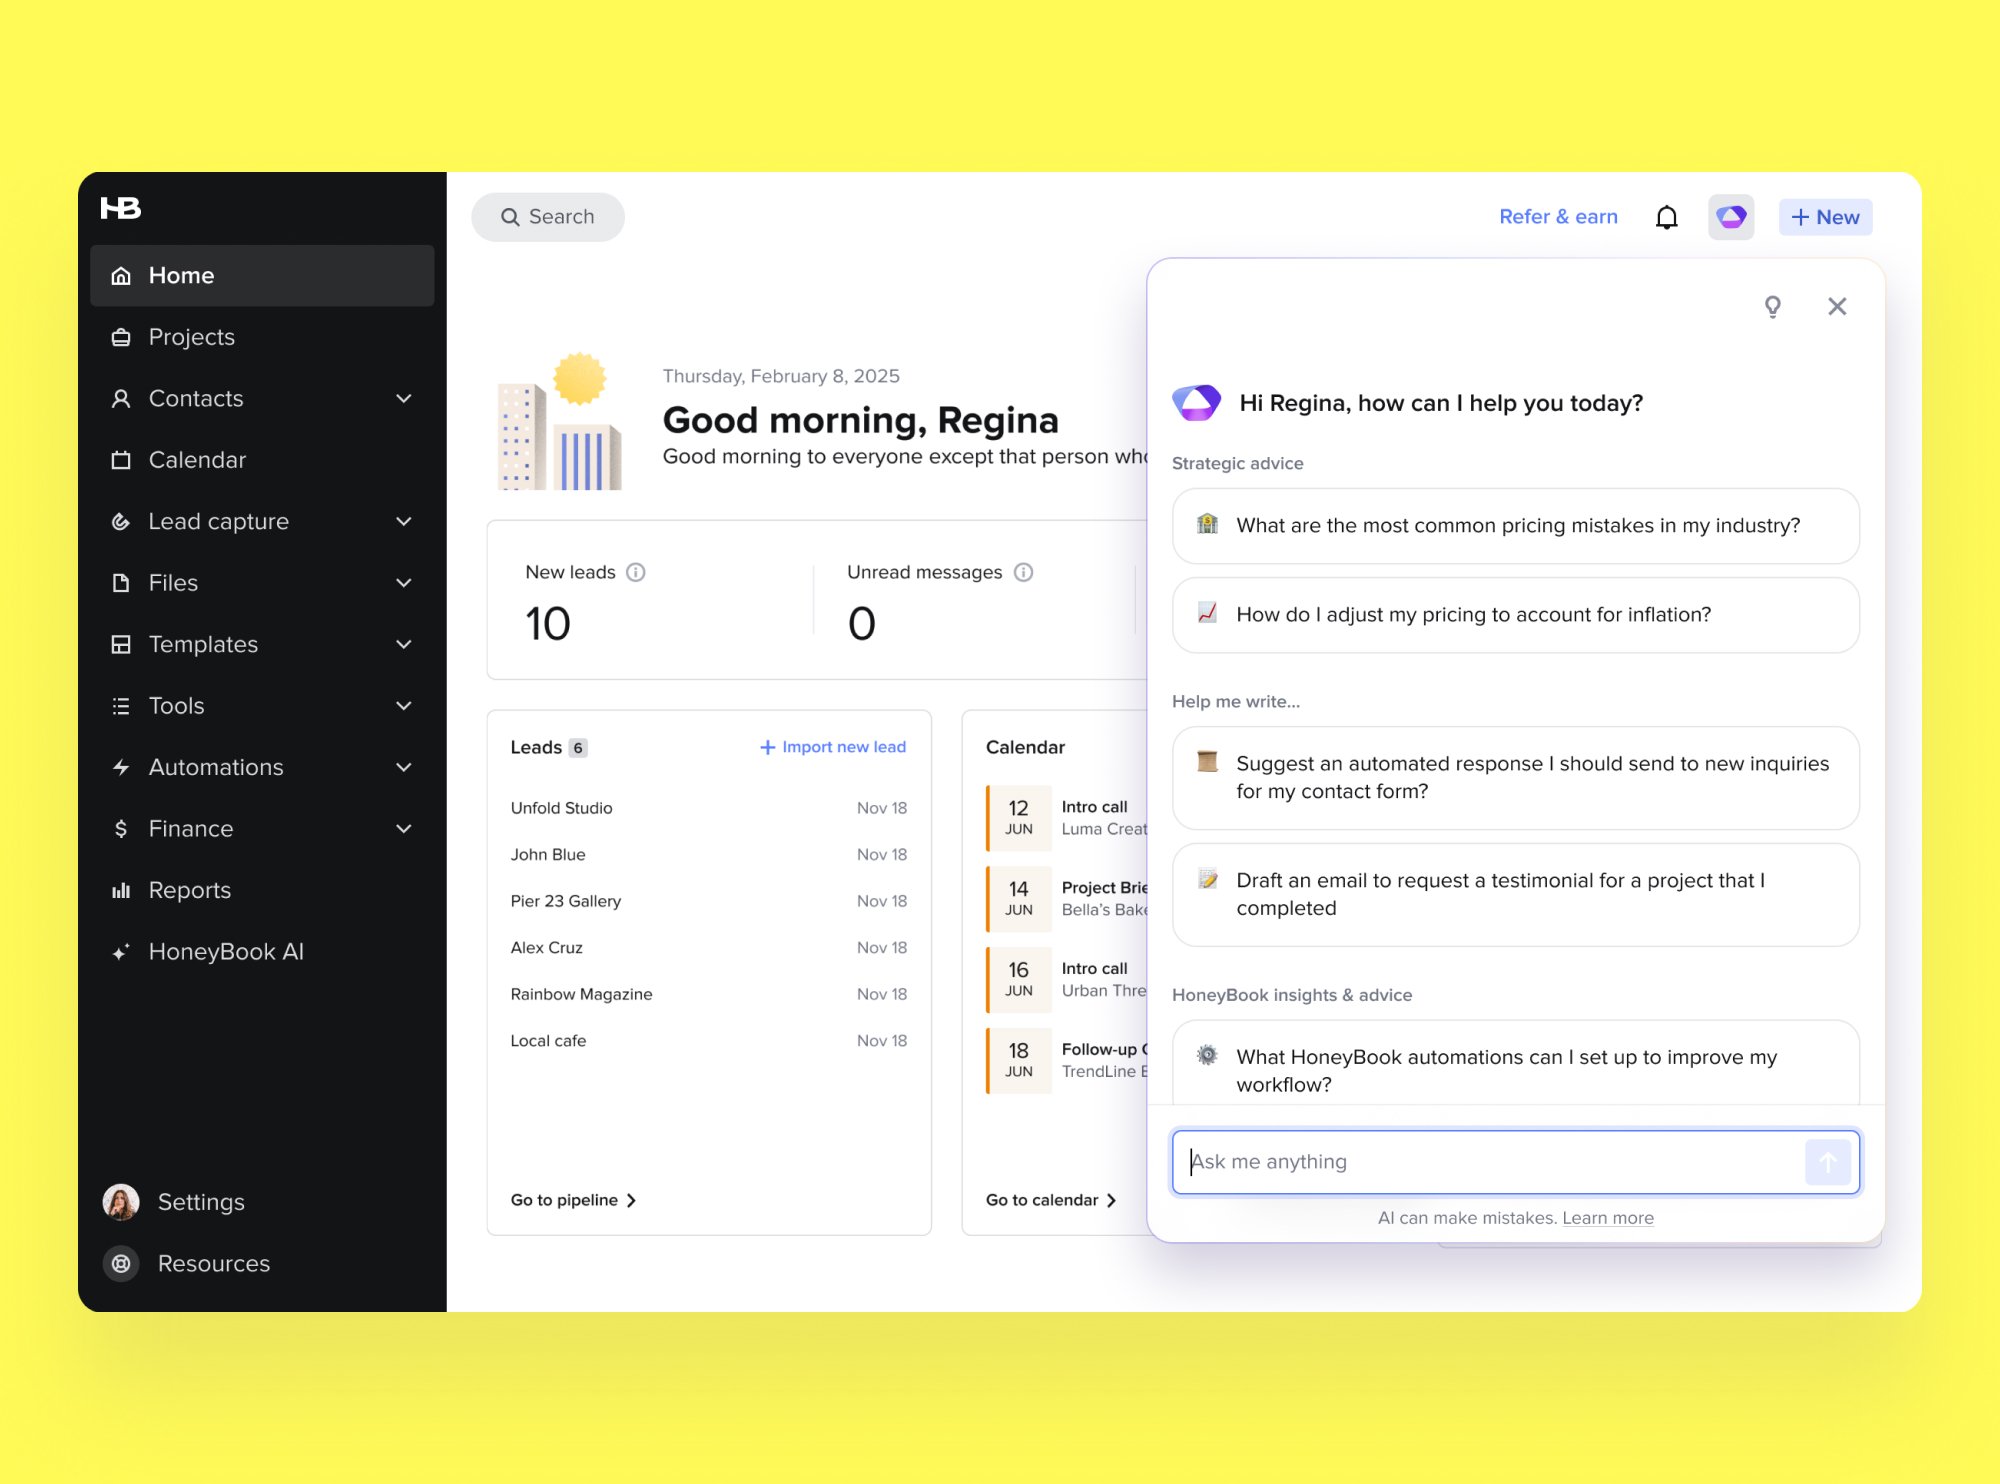Open the Unfold Studio lead

coord(709,808)
